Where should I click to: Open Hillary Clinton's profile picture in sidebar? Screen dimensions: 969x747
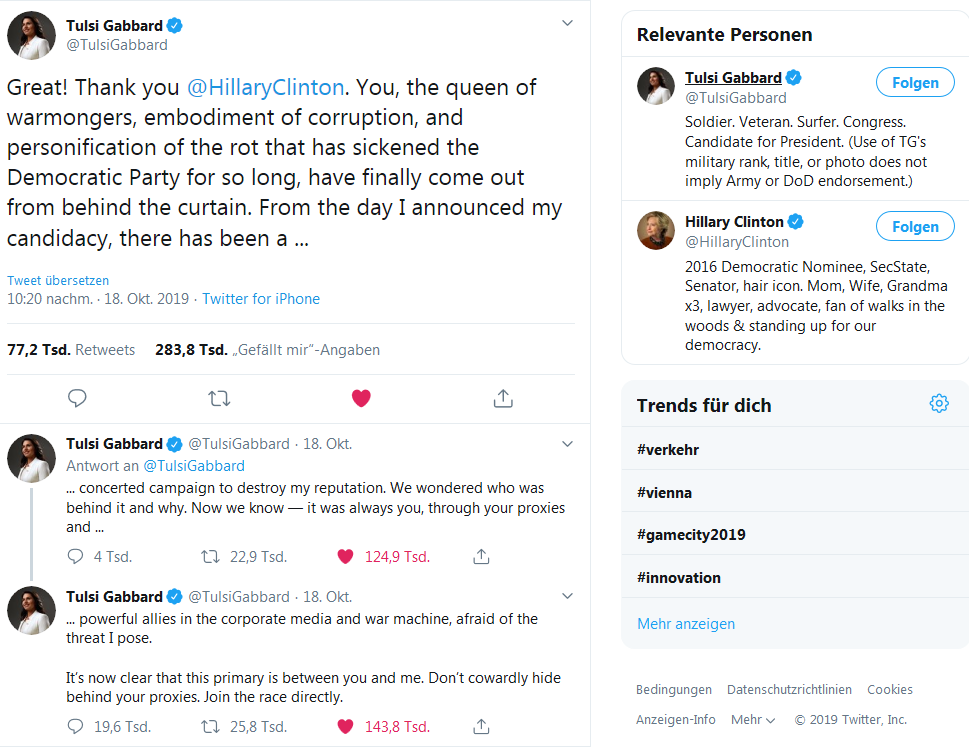(656, 231)
